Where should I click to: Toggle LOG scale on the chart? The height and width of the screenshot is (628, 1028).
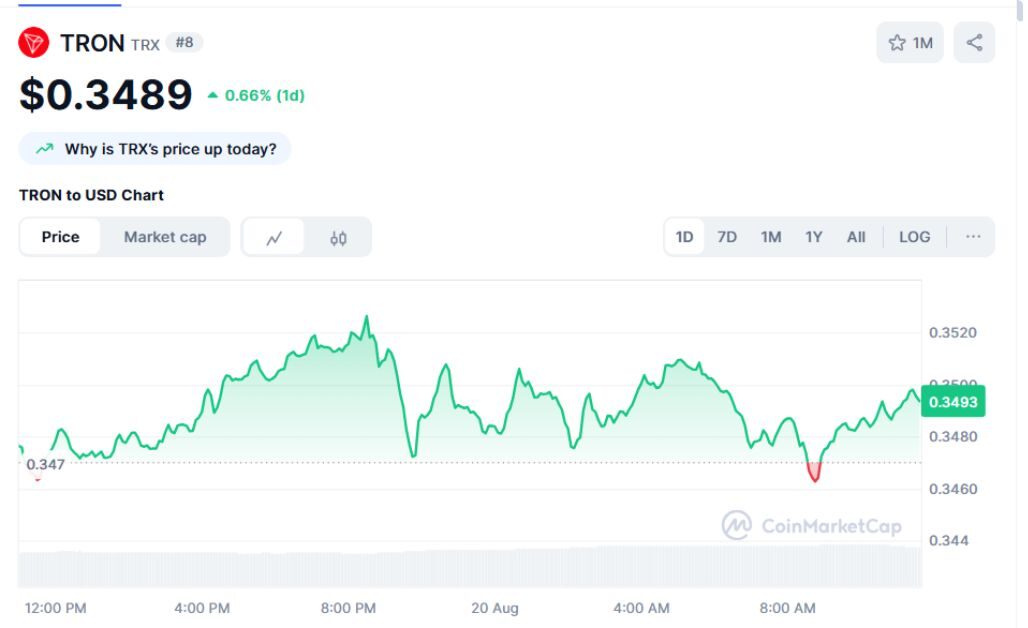[x=915, y=237]
